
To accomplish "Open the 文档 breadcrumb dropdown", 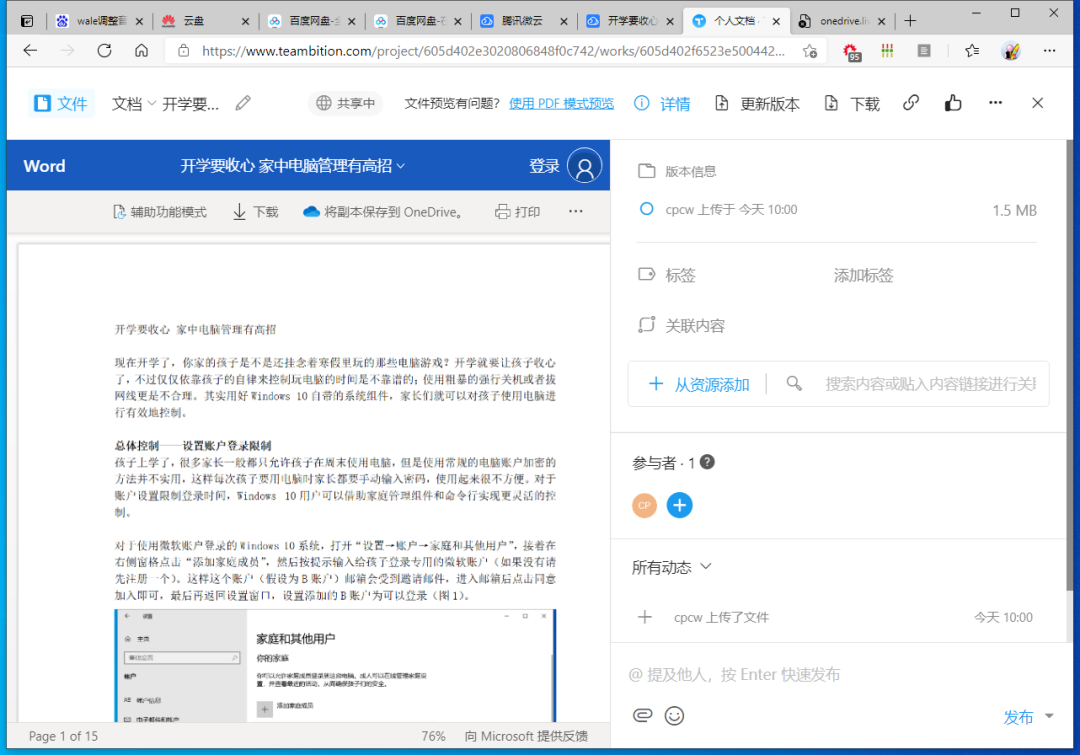I will tap(133, 103).
